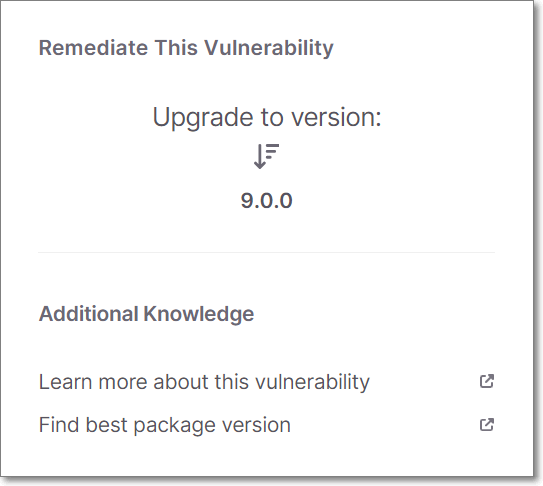Viewport: 543px width, 486px height.
Task: Click the Additional Knowledge heading
Action: 146,314
